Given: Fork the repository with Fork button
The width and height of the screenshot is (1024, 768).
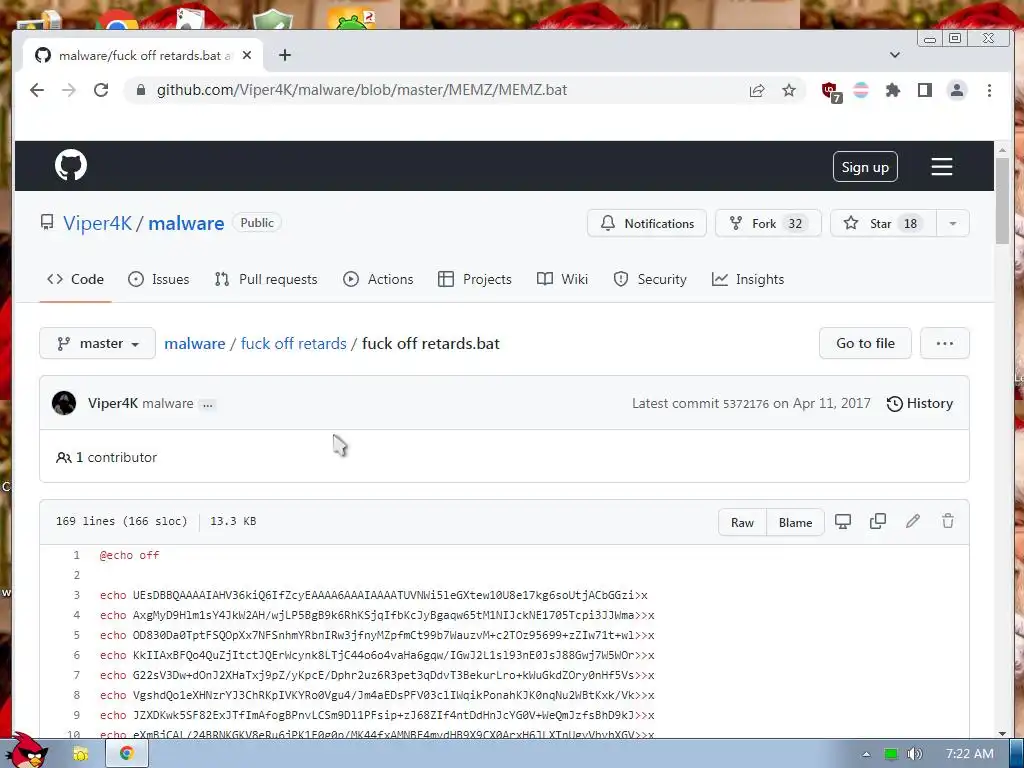Looking at the screenshot, I should (768, 223).
